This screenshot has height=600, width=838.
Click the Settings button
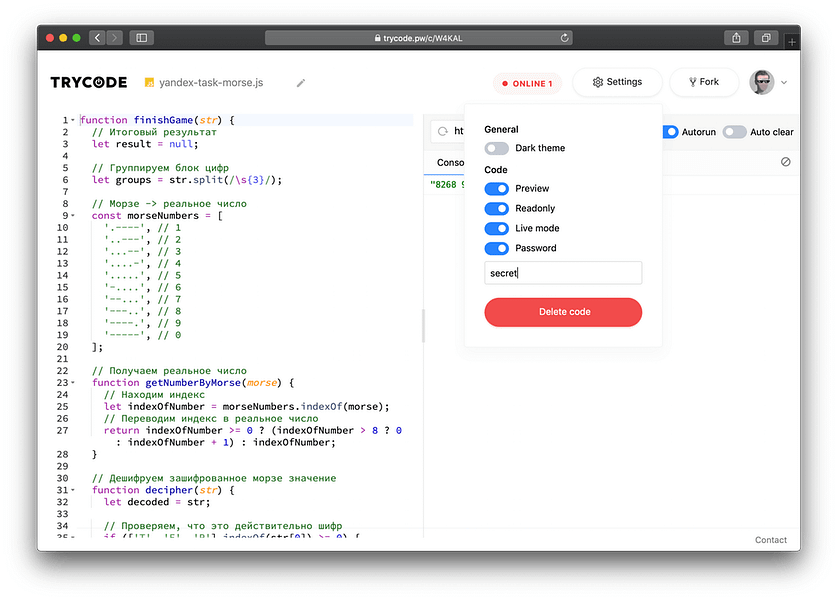point(617,82)
